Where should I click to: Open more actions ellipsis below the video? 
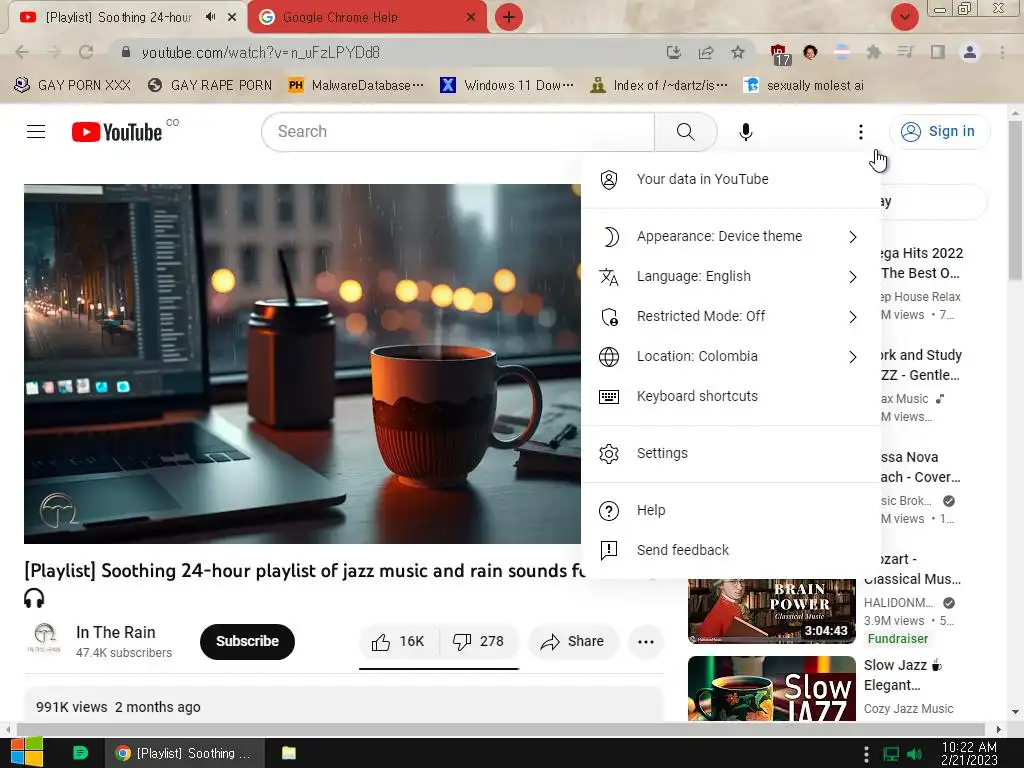point(645,641)
